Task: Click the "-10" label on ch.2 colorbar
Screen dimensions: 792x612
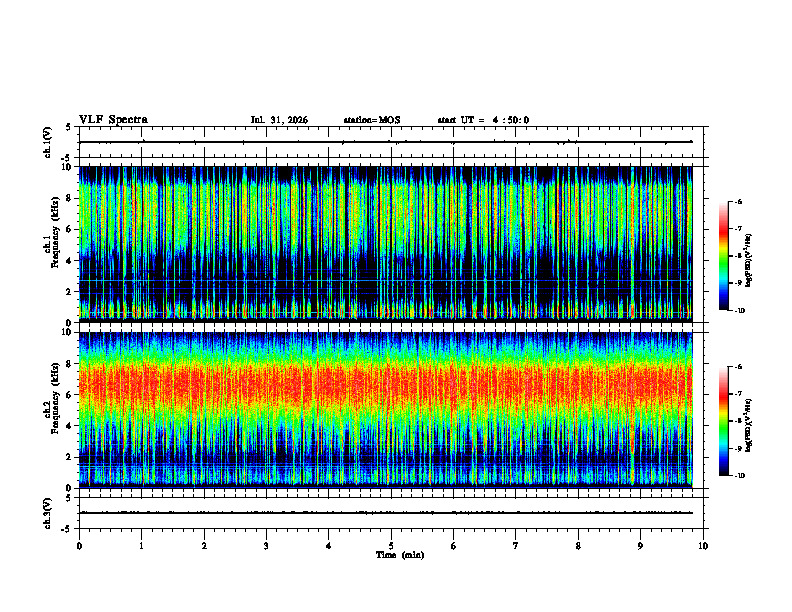Action: [x=740, y=476]
